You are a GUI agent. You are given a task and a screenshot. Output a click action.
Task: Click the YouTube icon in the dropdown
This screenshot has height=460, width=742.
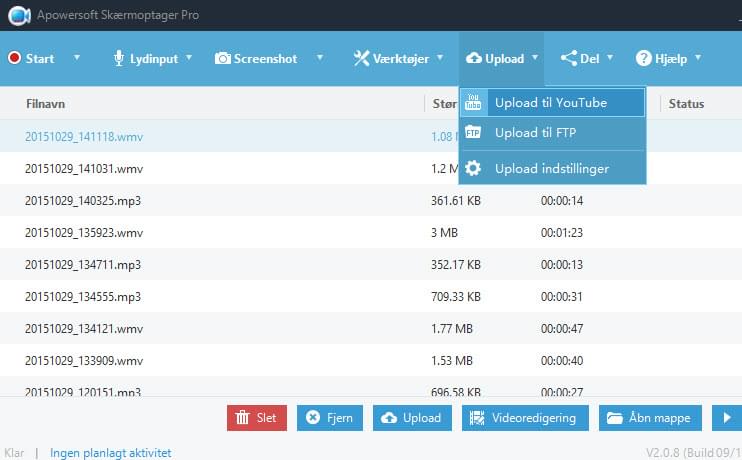point(473,102)
